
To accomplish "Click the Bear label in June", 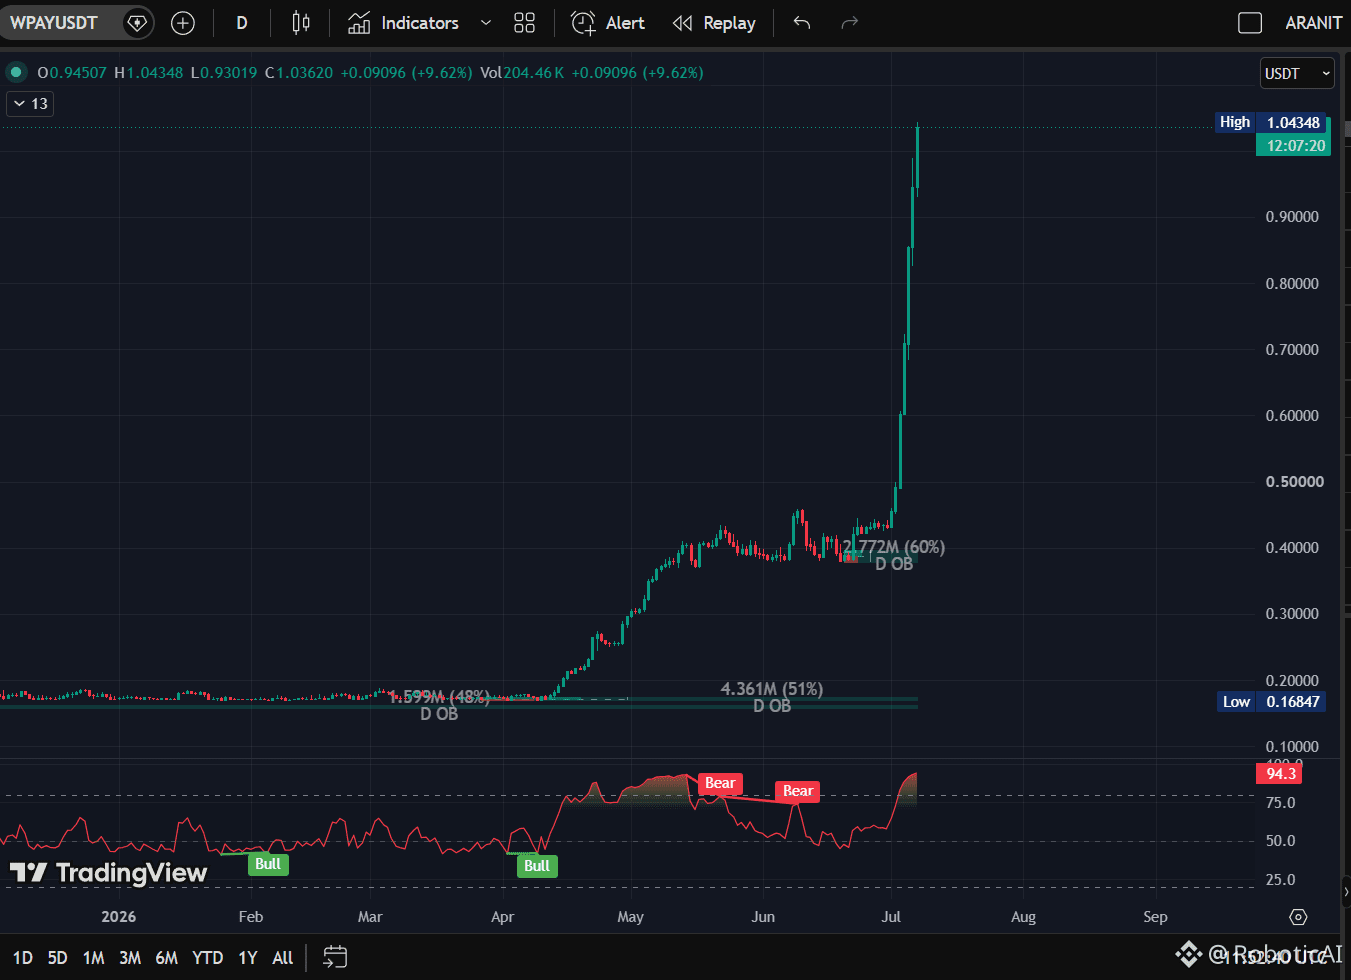I will click(x=798, y=791).
